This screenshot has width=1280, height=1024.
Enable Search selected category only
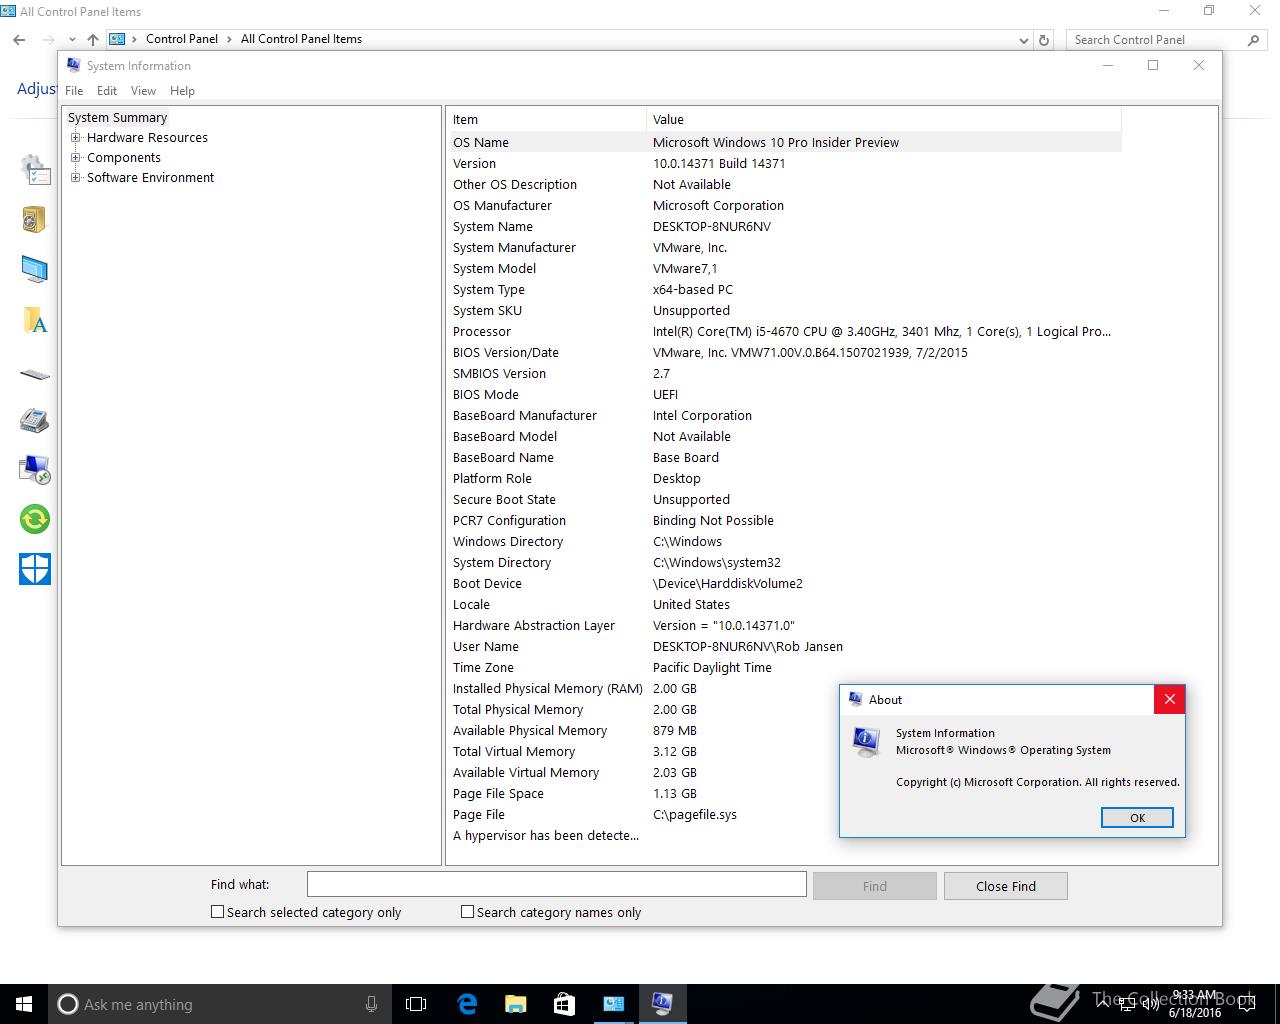tap(217, 912)
